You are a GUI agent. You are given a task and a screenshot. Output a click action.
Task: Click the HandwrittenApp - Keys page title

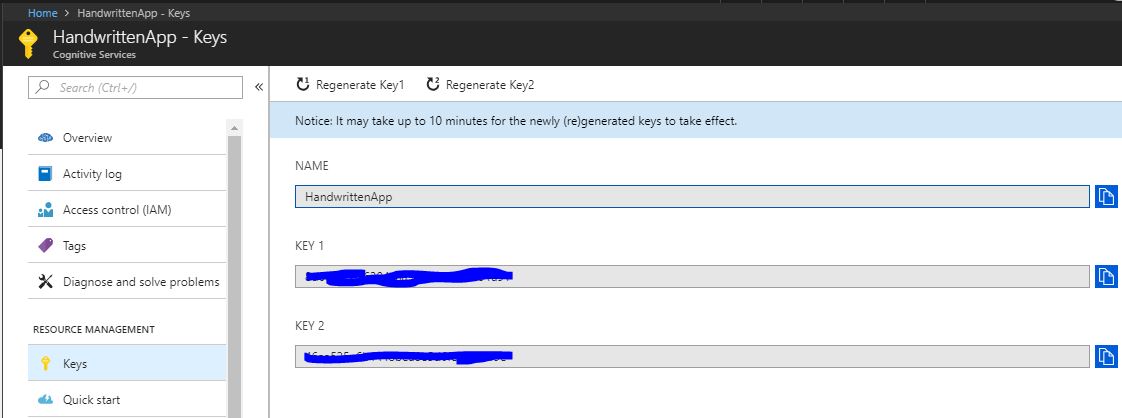140,37
